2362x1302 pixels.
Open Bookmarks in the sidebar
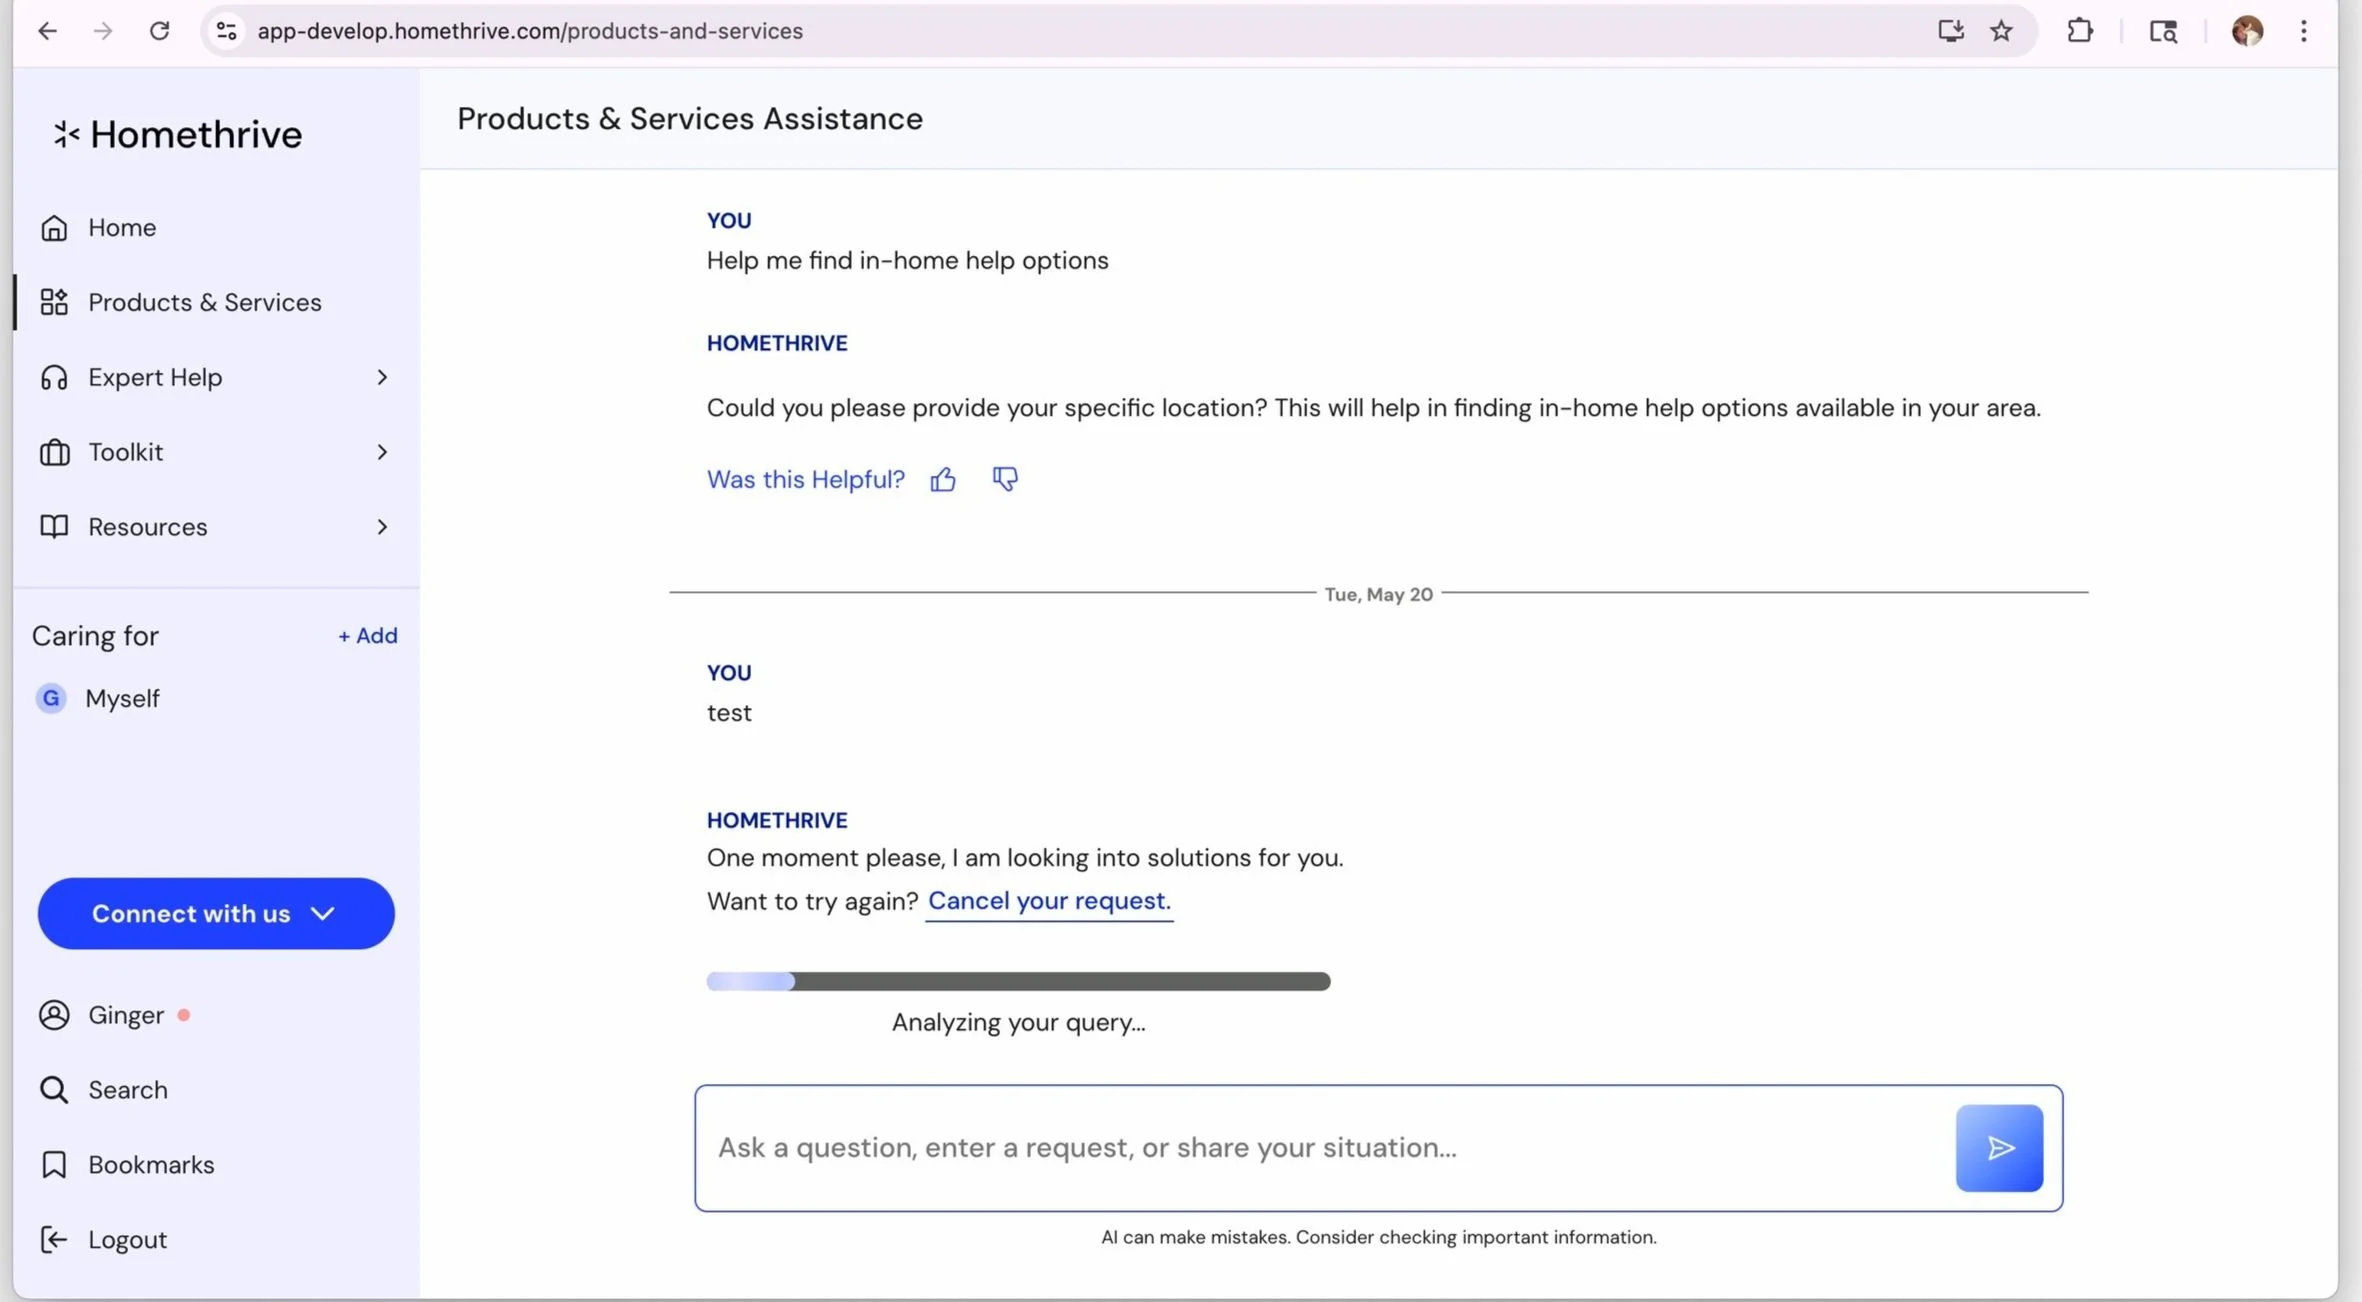[x=150, y=1165]
